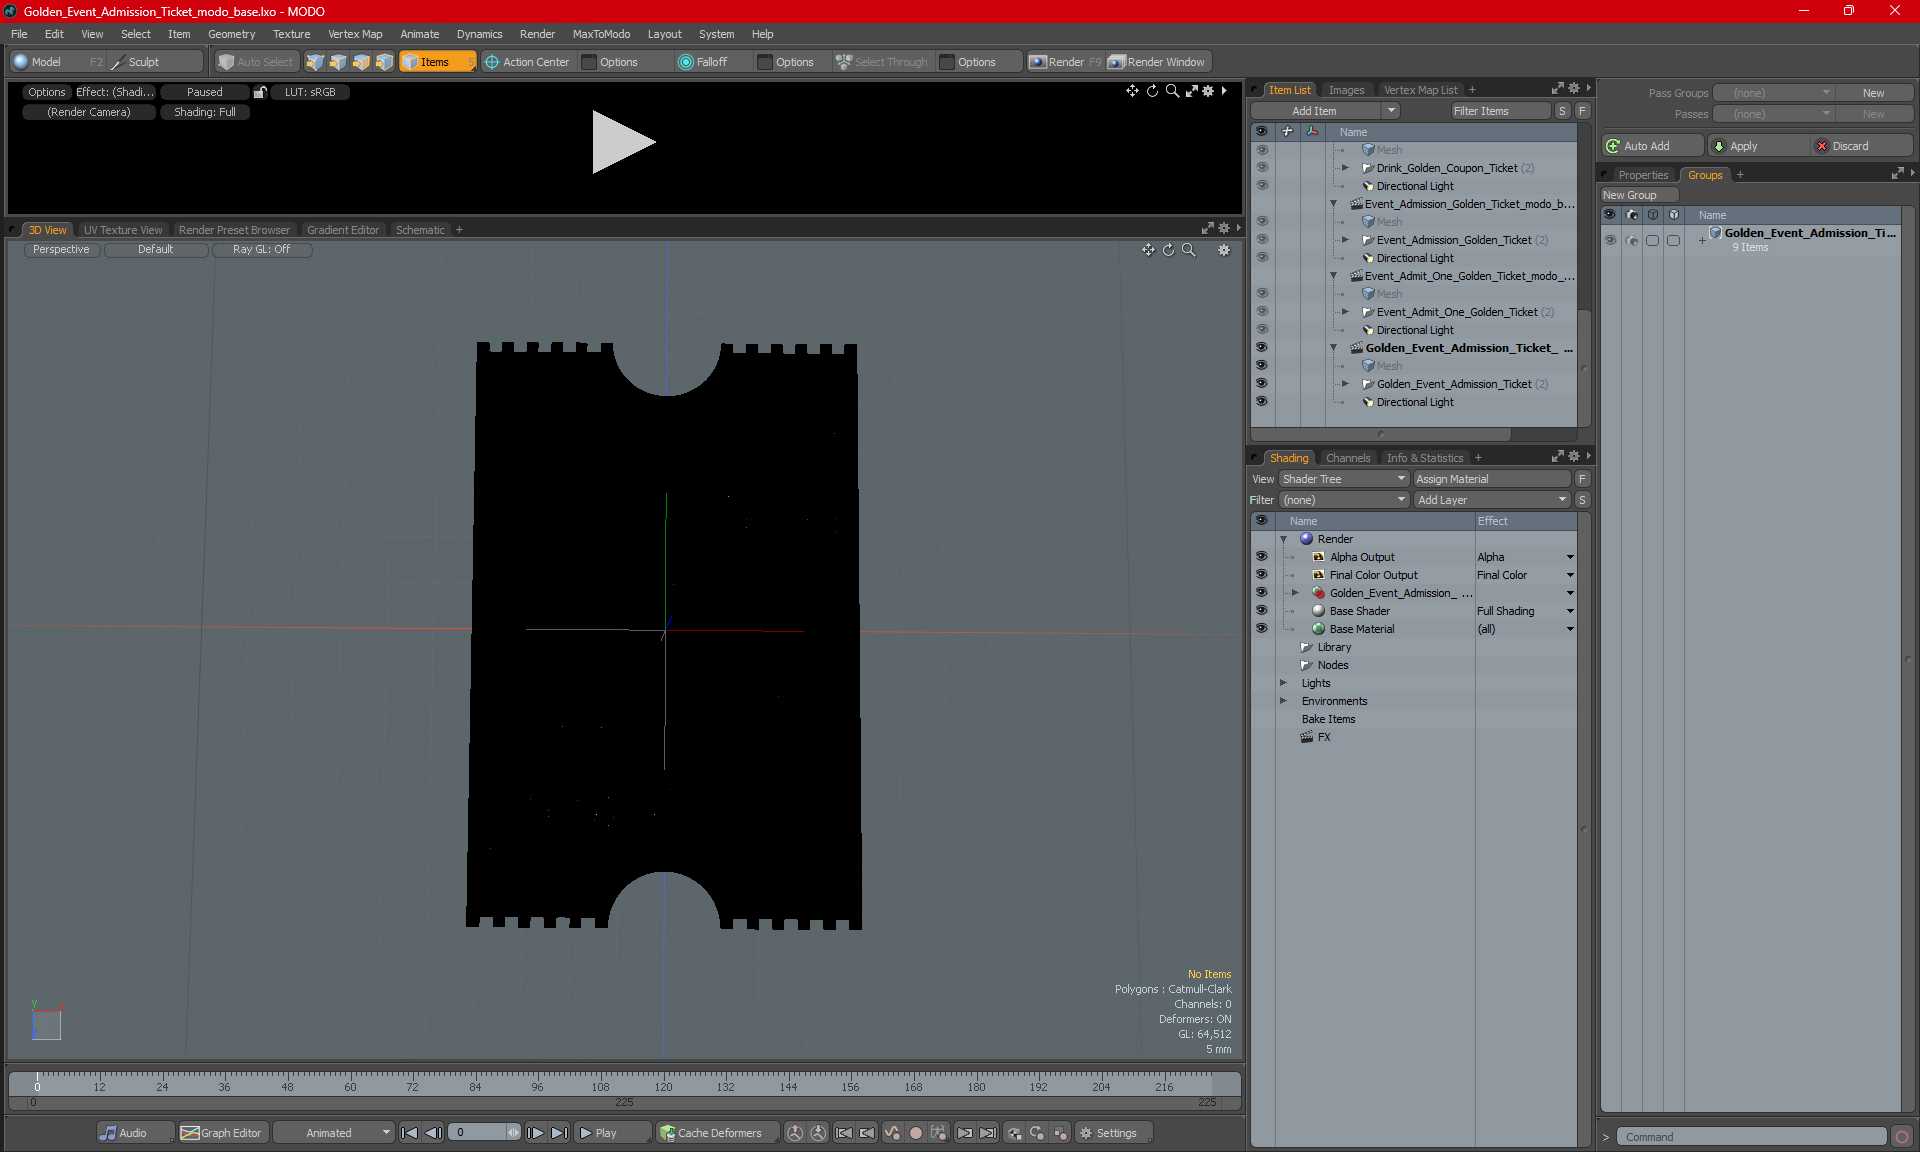Click the record keyframe button in transport
This screenshot has width=1920, height=1152.
915,1133
